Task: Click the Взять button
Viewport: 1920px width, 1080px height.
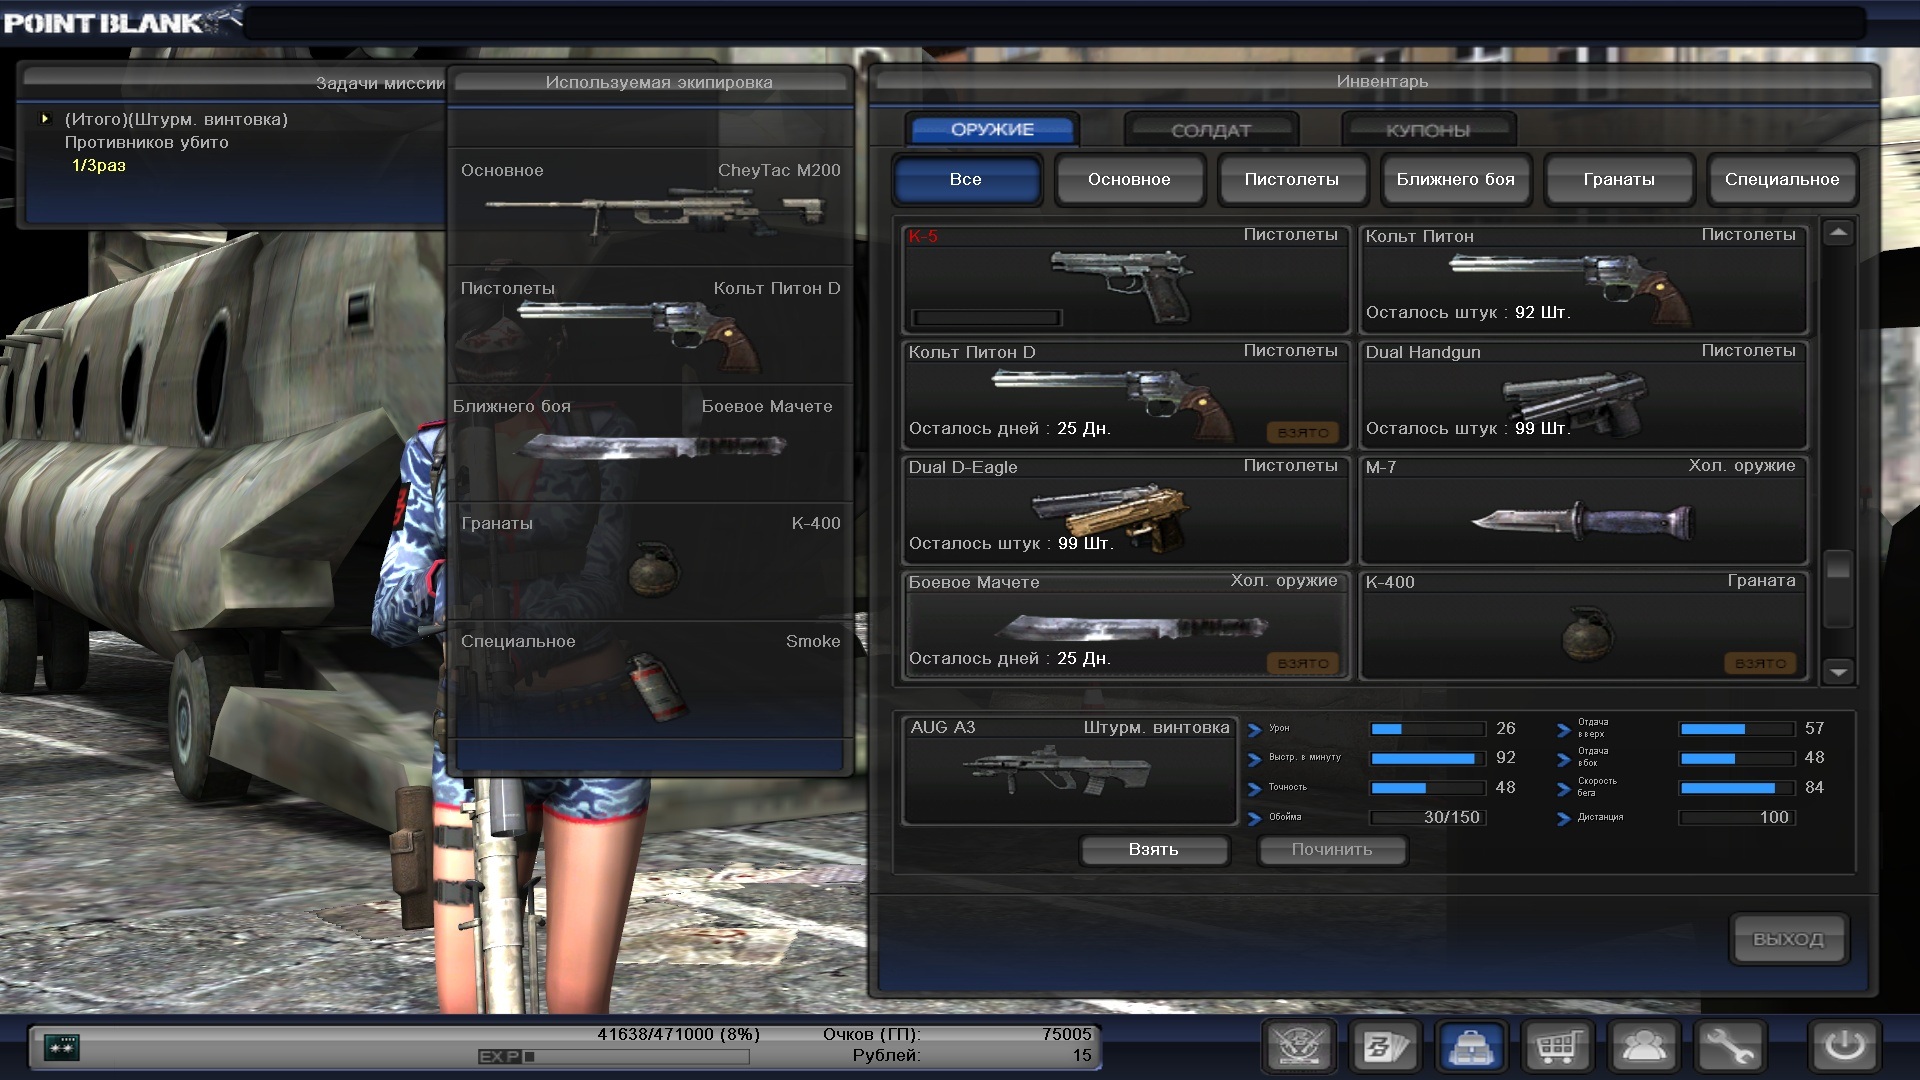Action: point(1154,850)
